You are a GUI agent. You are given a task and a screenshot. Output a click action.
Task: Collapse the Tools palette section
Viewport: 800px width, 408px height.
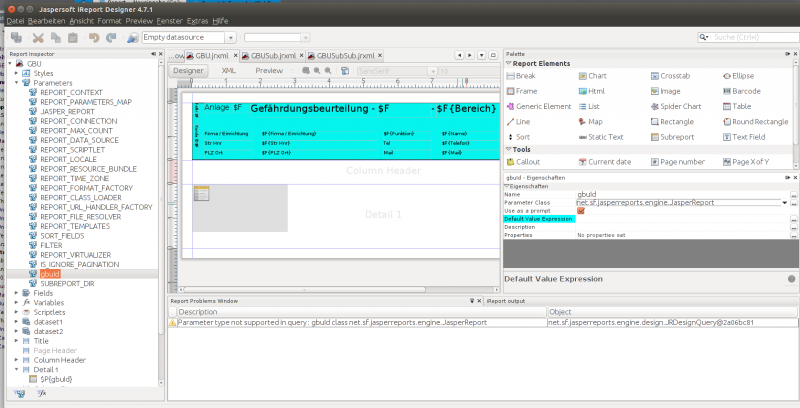pyautogui.click(x=508, y=149)
